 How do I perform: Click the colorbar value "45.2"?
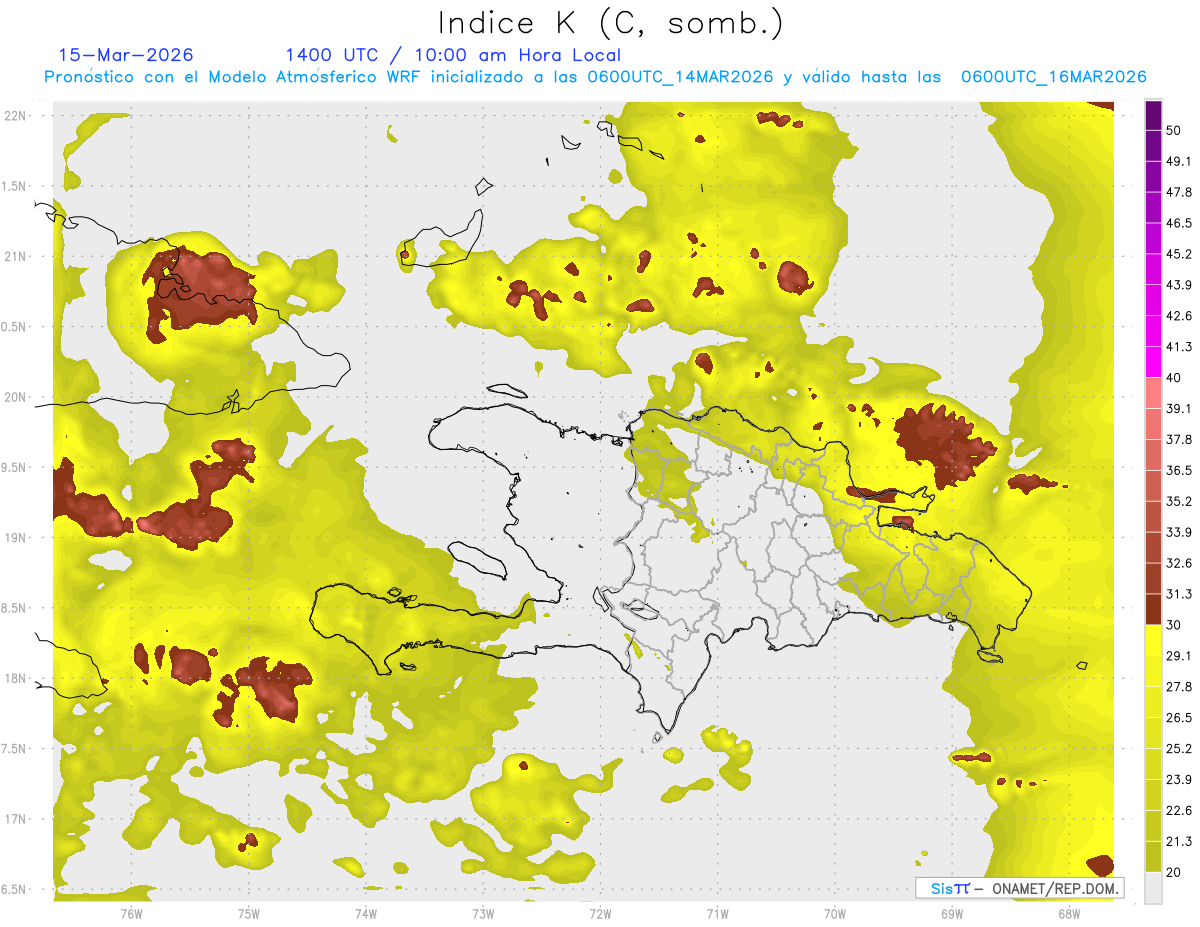pyautogui.click(x=1179, y=254)
